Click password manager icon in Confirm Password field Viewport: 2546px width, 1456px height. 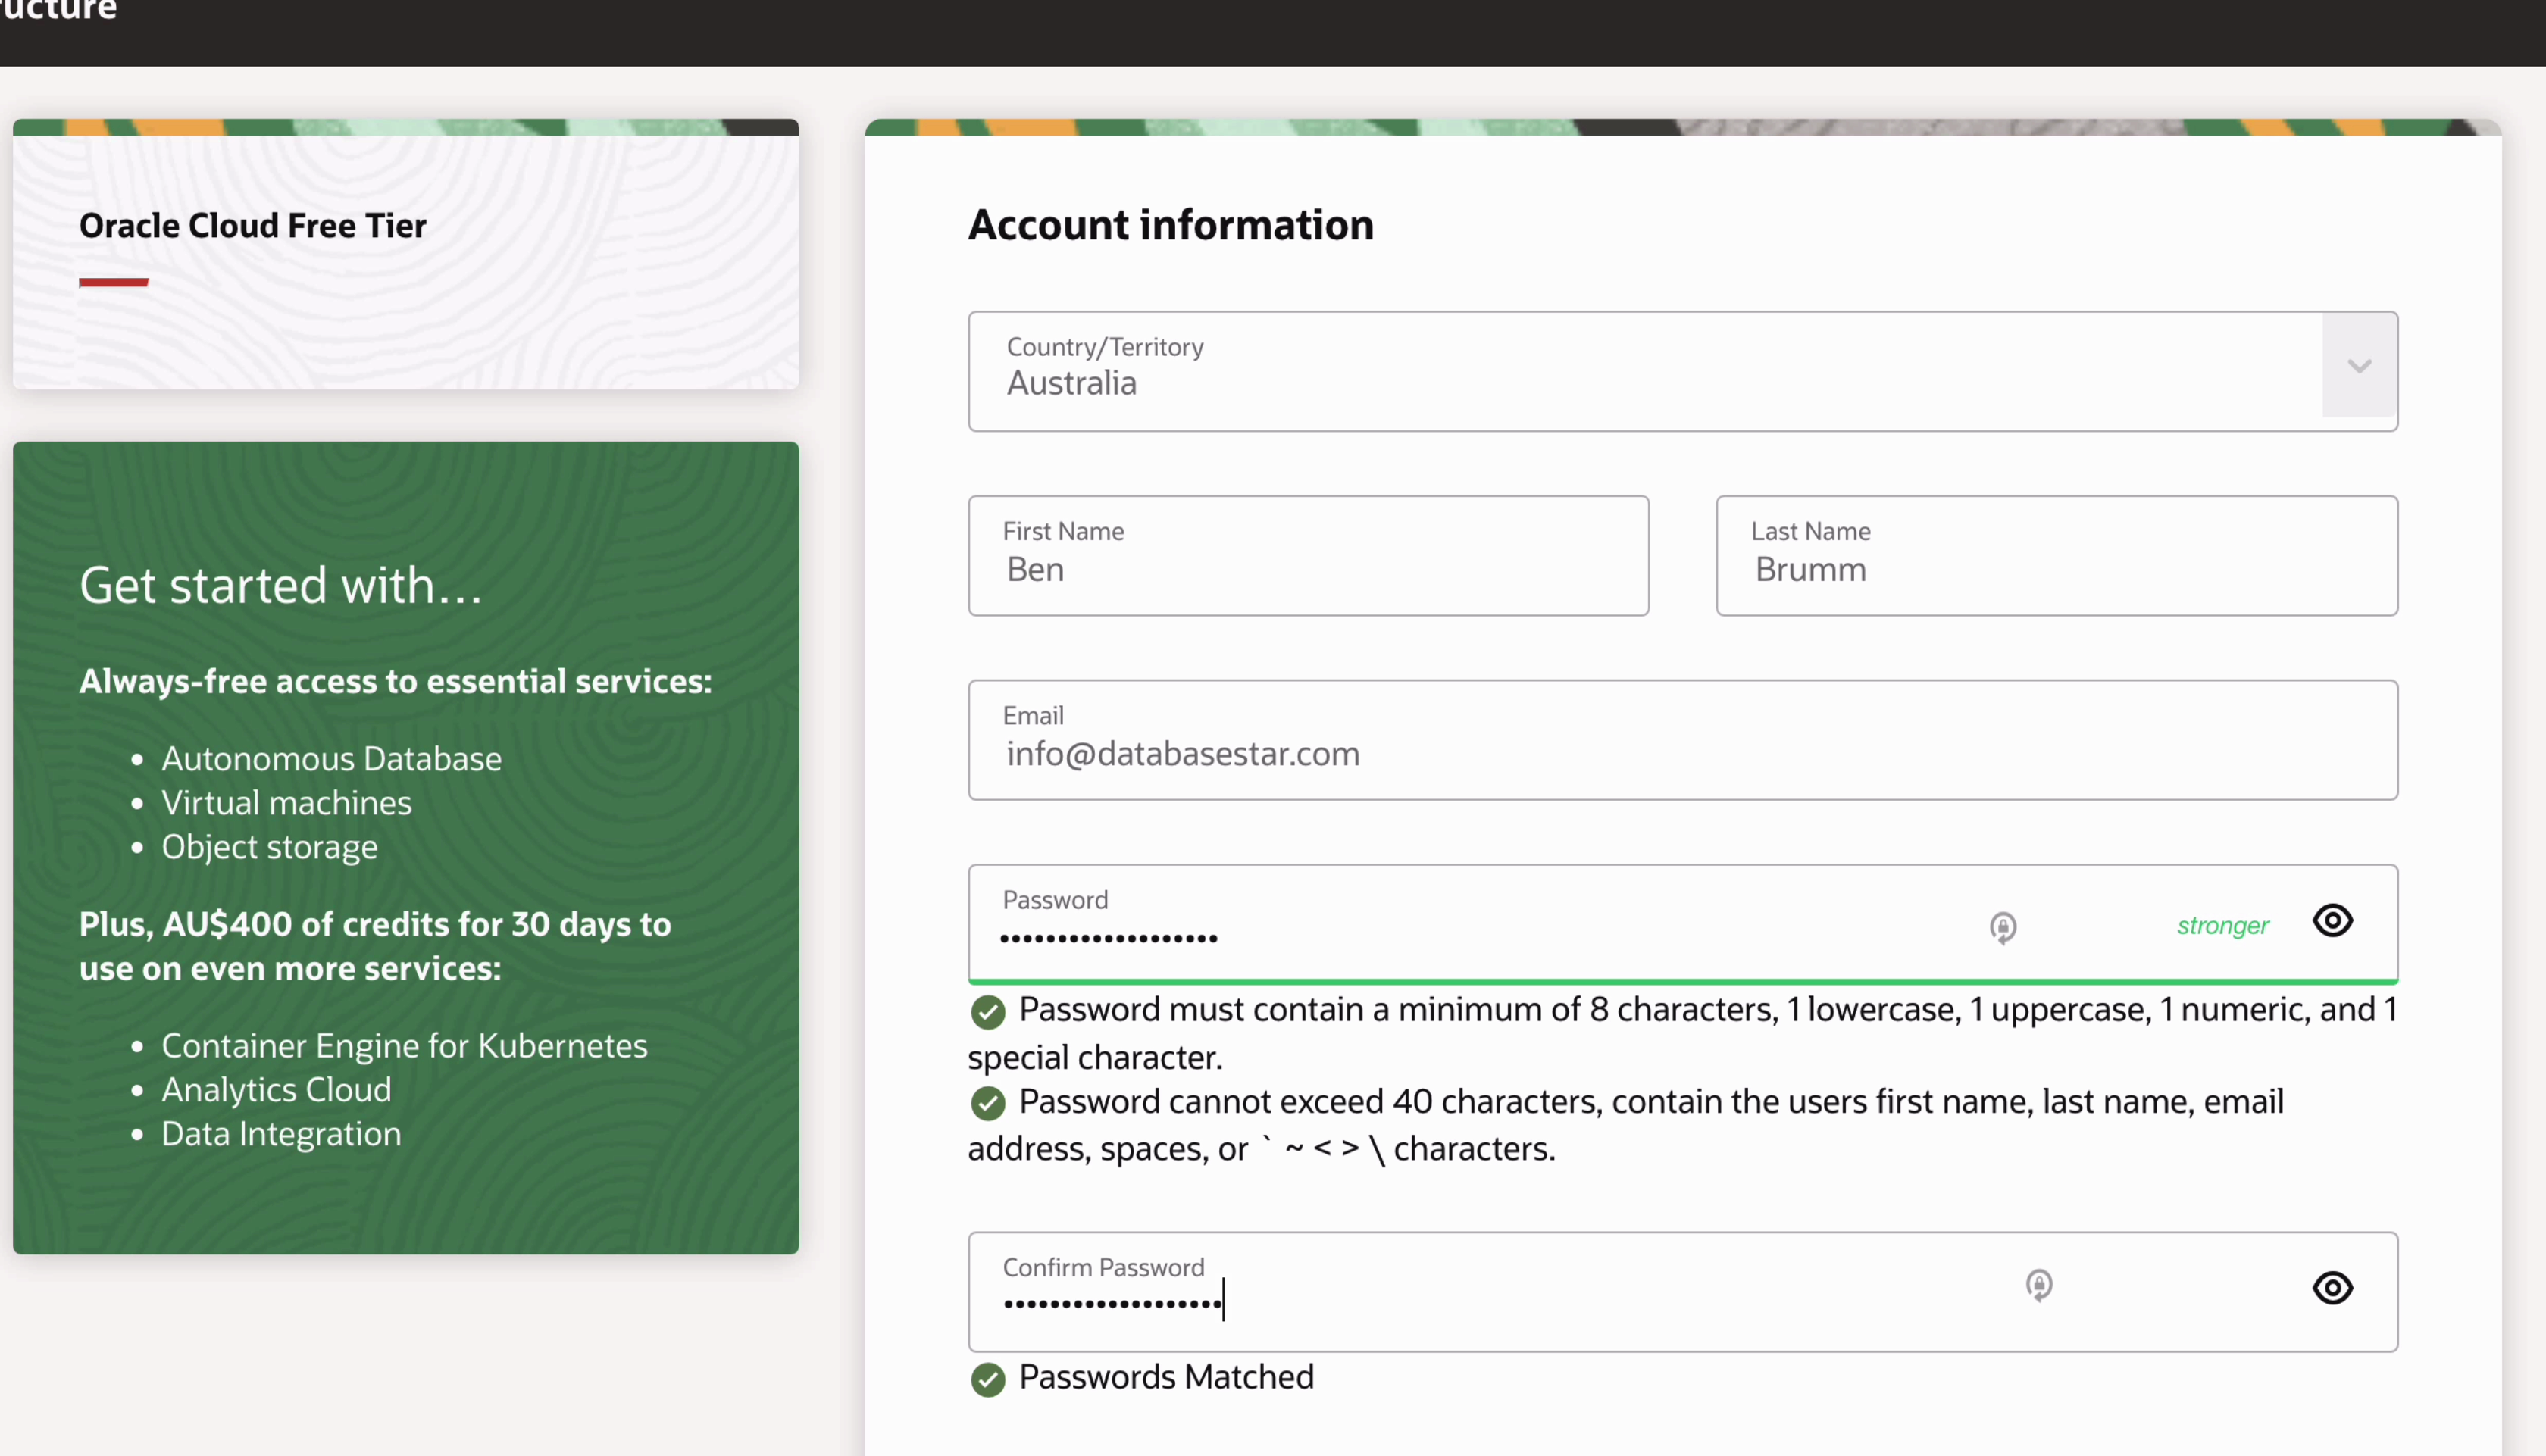[x=2039, y=1284]
